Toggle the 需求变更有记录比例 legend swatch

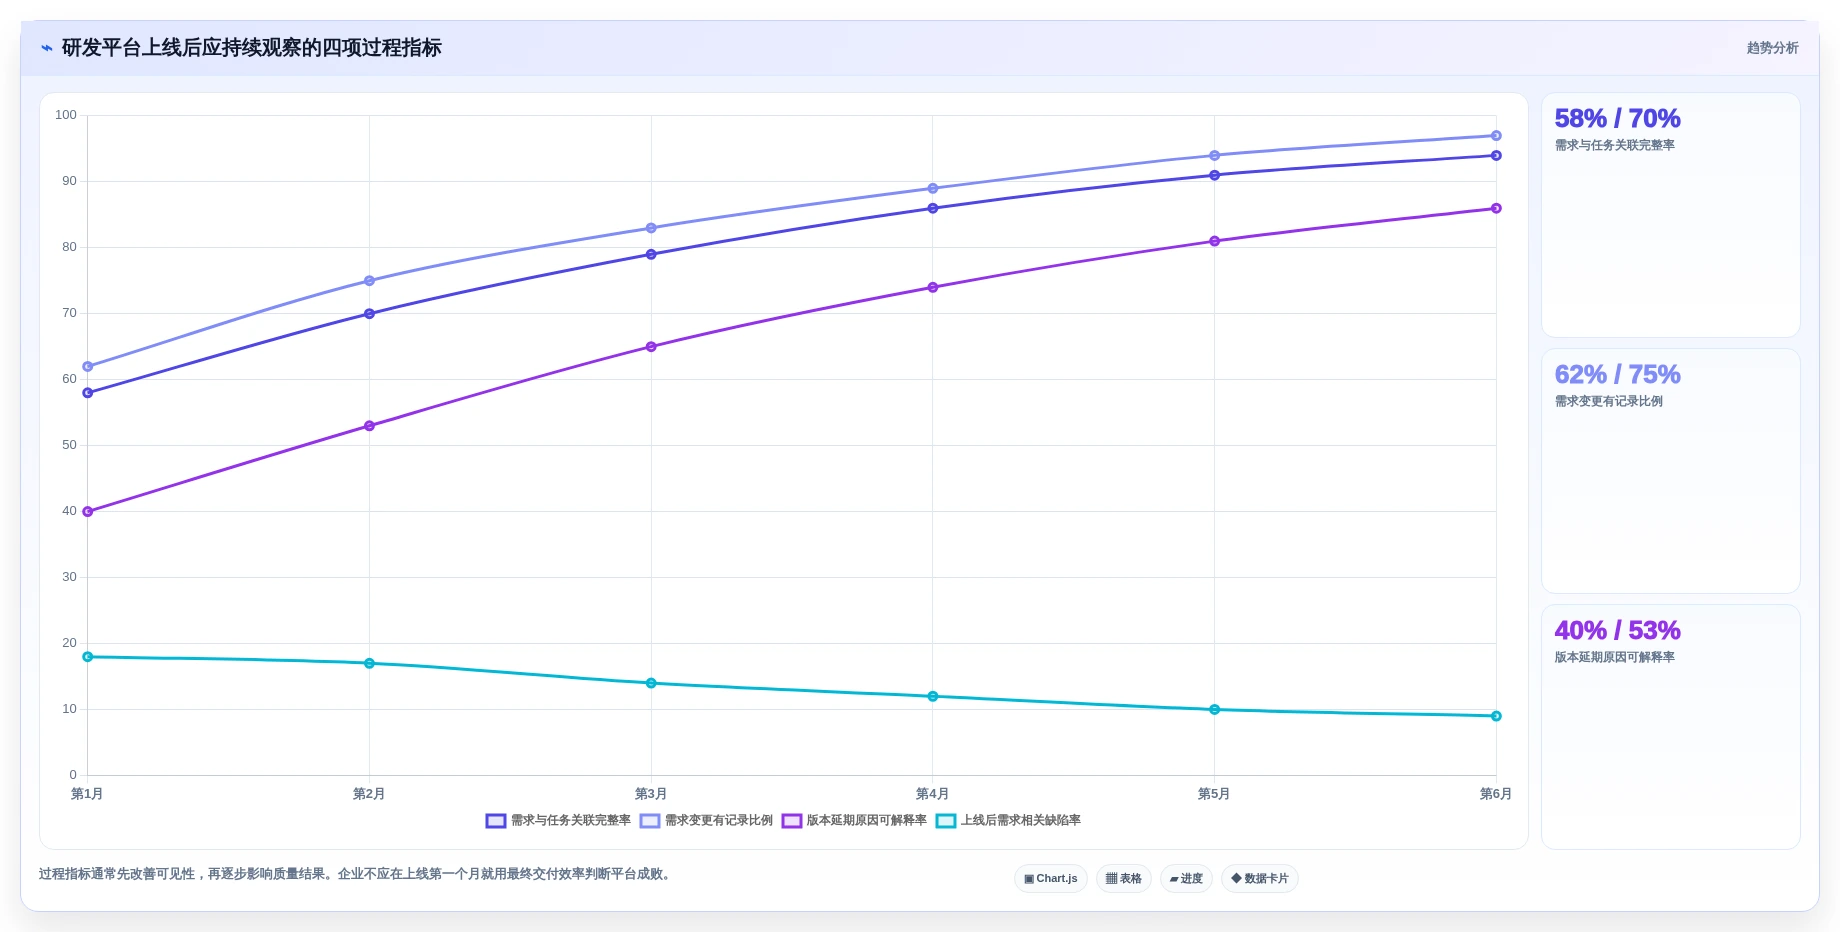pyautogui.click(x=650, y=821)
